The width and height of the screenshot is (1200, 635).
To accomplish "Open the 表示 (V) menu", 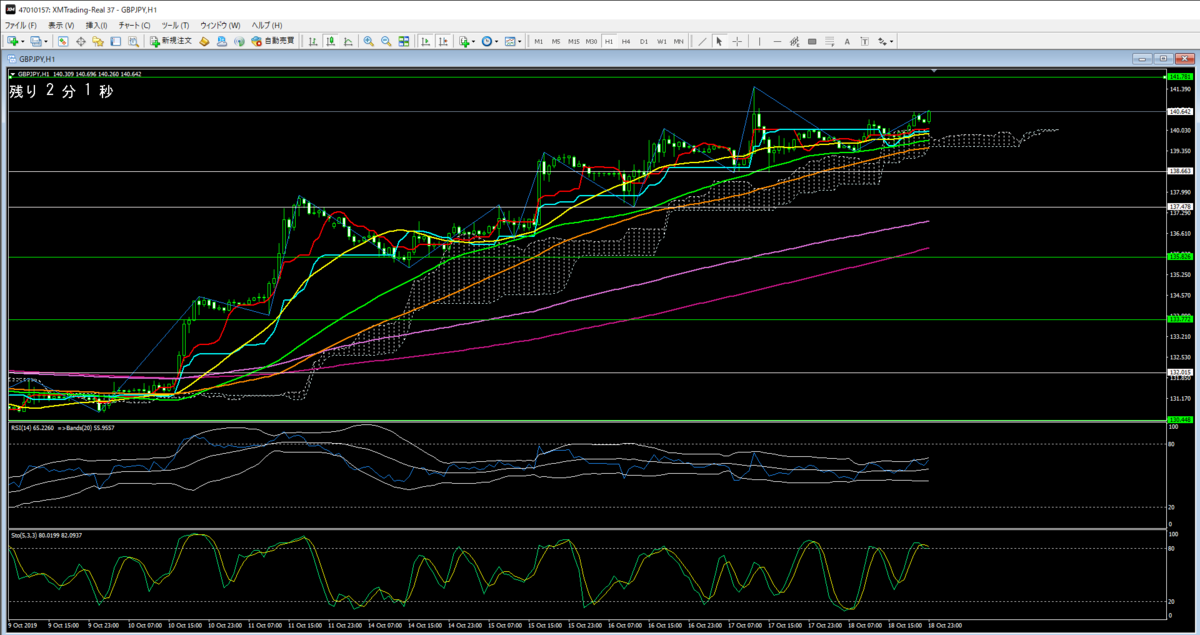I will coord(61,25).
